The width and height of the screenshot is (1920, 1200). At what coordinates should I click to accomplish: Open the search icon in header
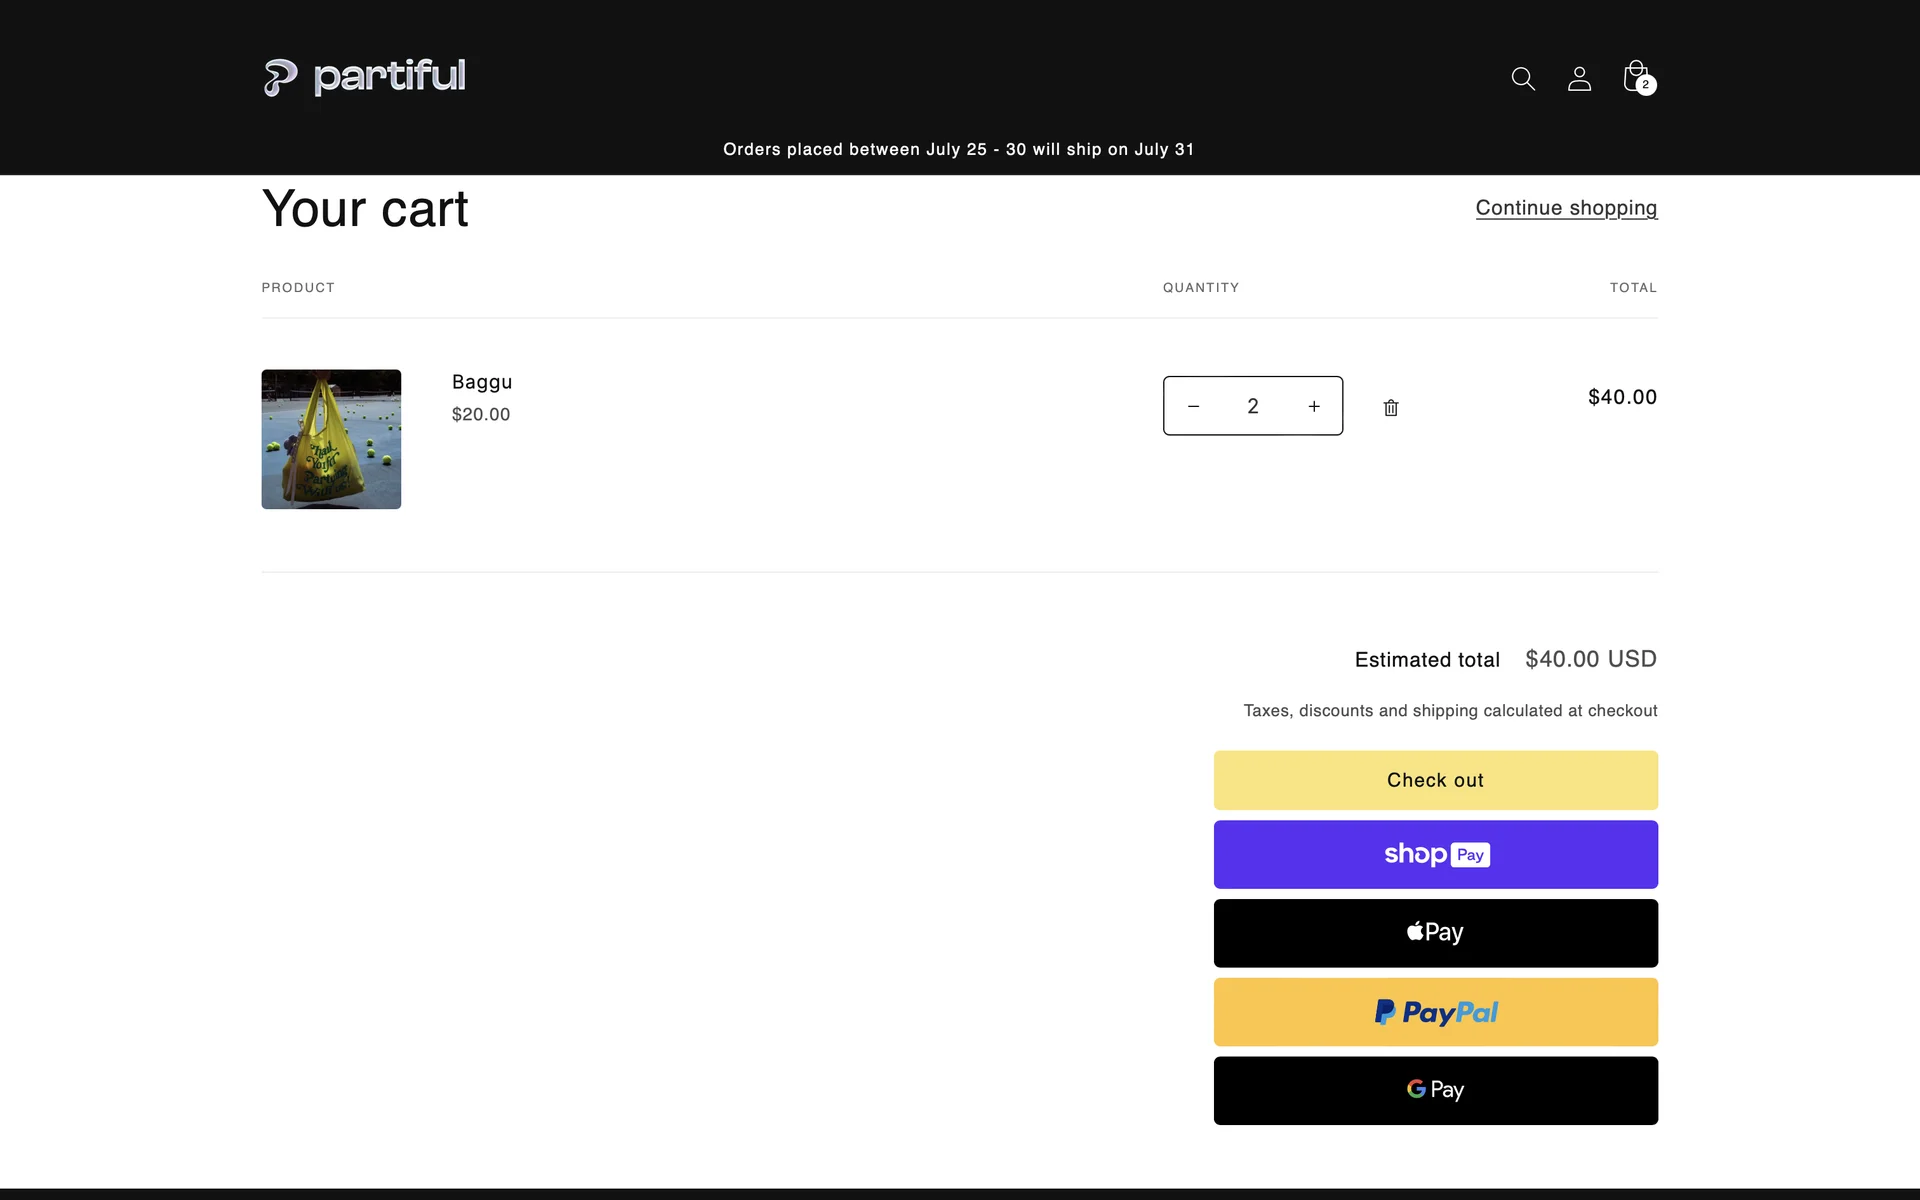(1522, 78)
